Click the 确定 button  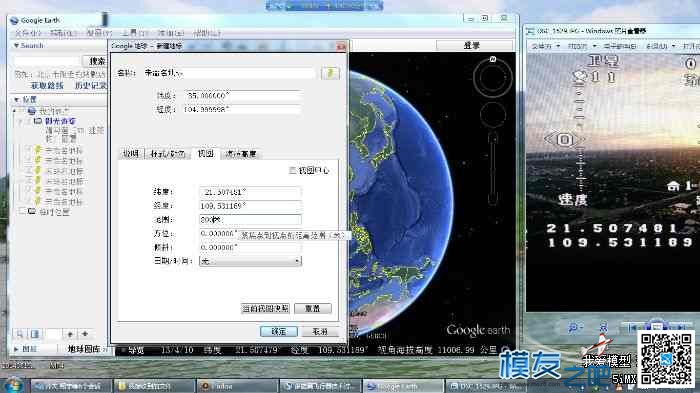[x=279, y=331]
